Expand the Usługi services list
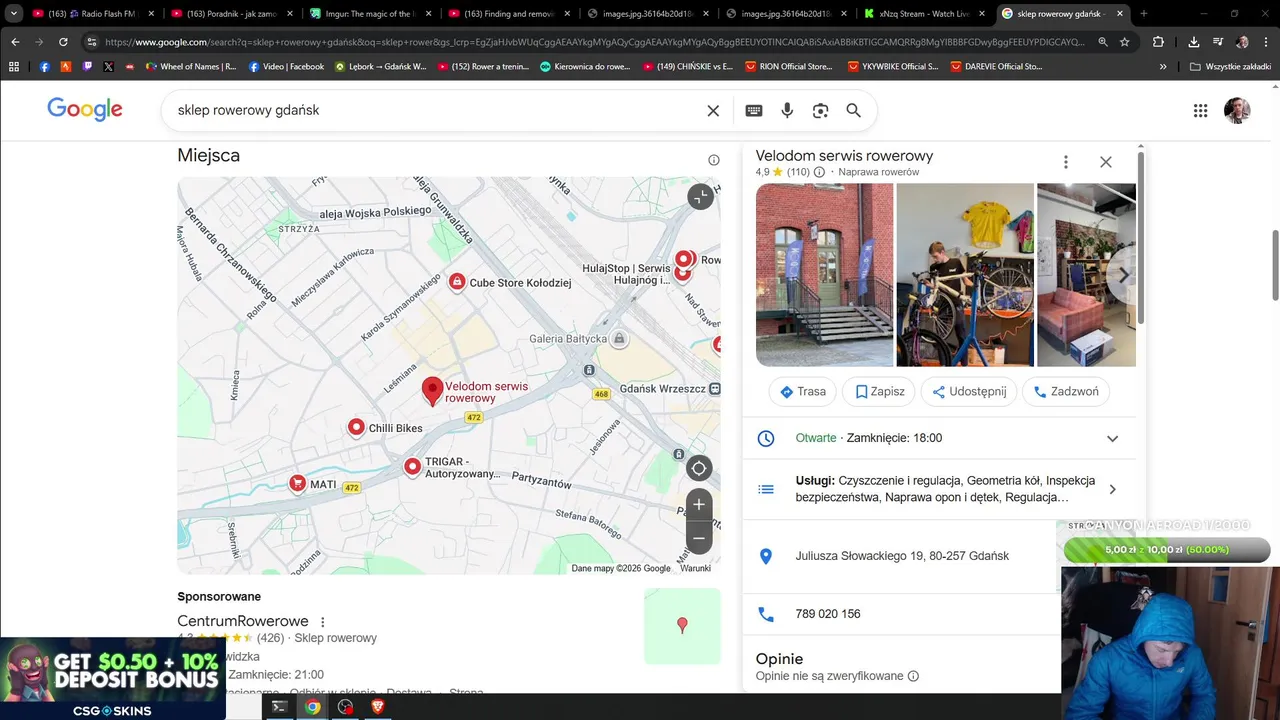1280x720 pixels. (x=1112, y=489)
